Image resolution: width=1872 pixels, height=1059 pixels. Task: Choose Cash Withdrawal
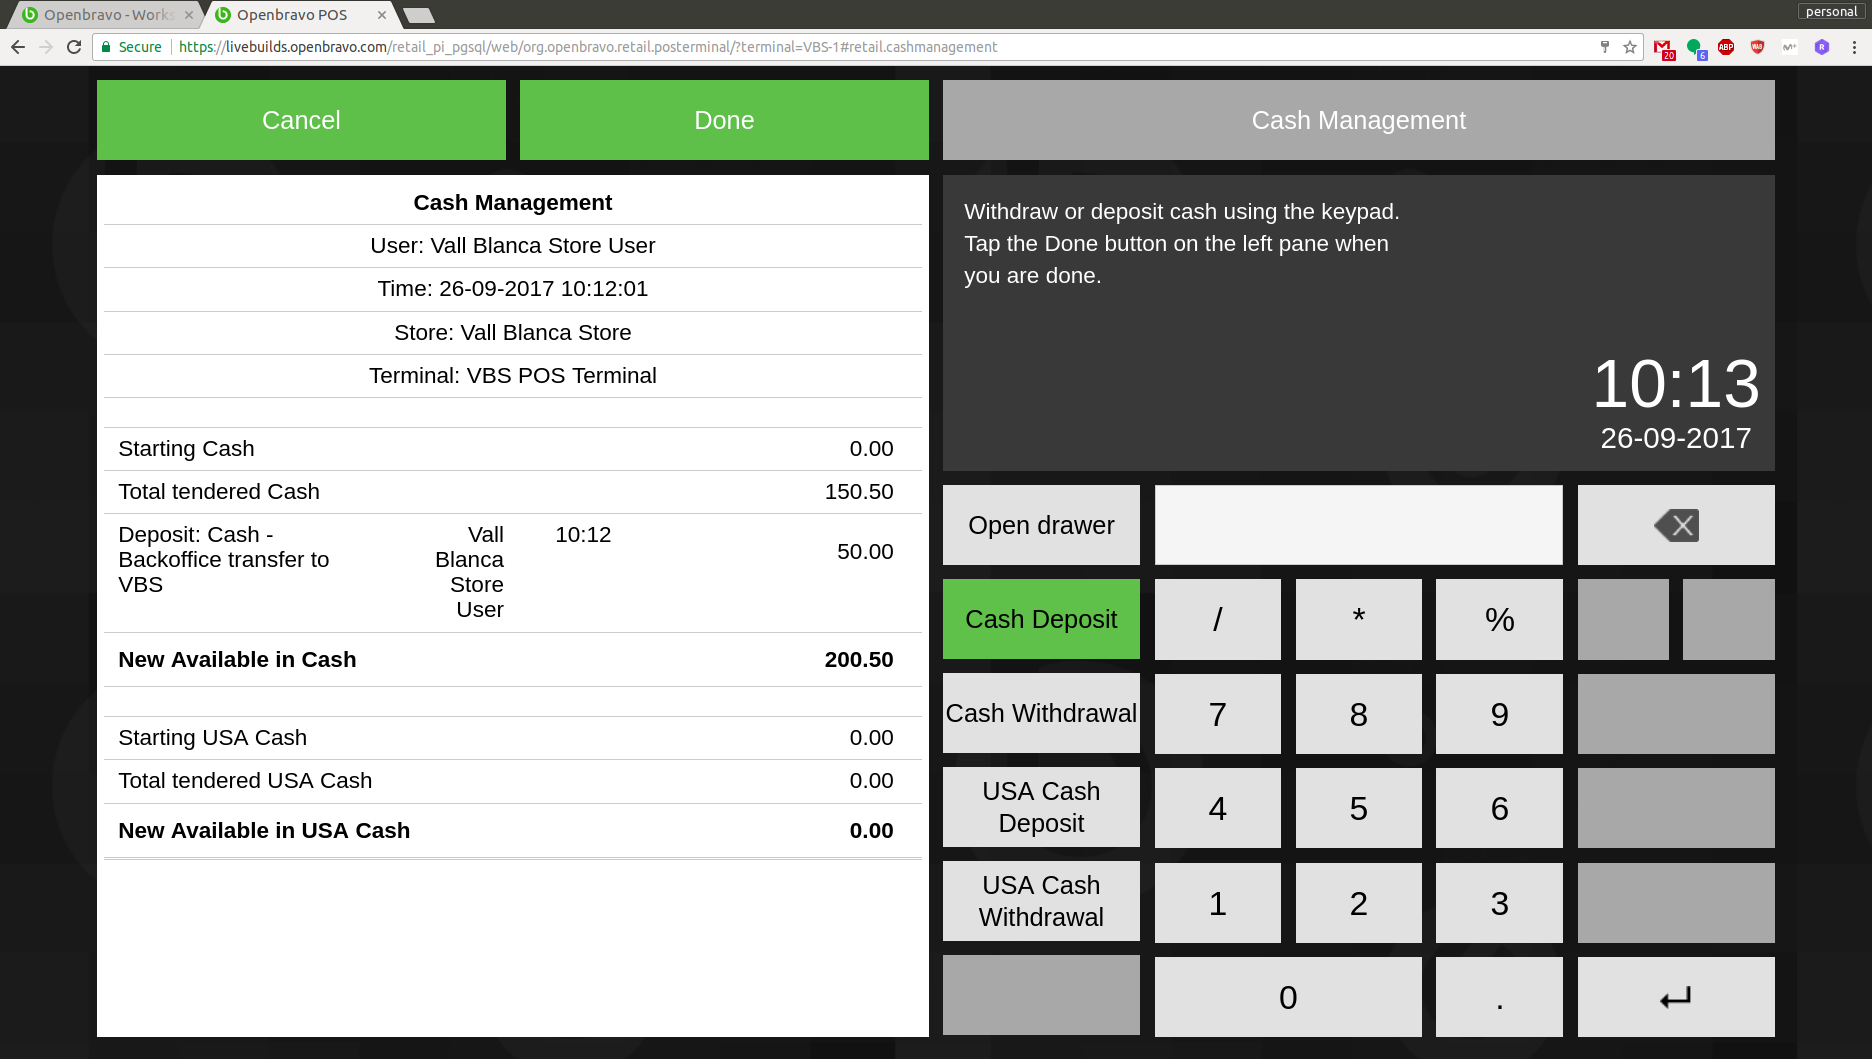(1041, 713)
